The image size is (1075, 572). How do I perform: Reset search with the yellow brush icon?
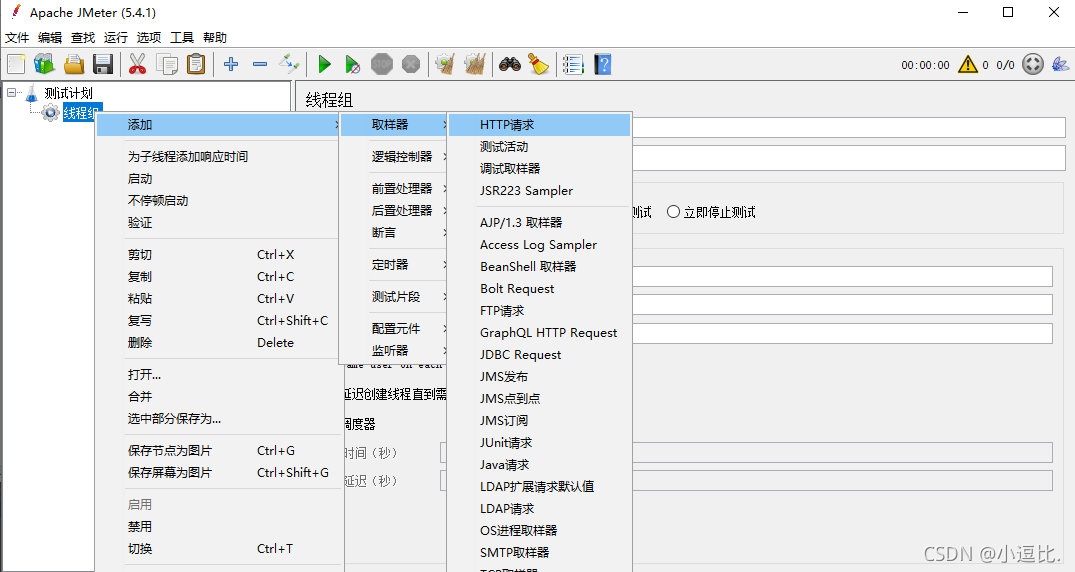(539, 64)
